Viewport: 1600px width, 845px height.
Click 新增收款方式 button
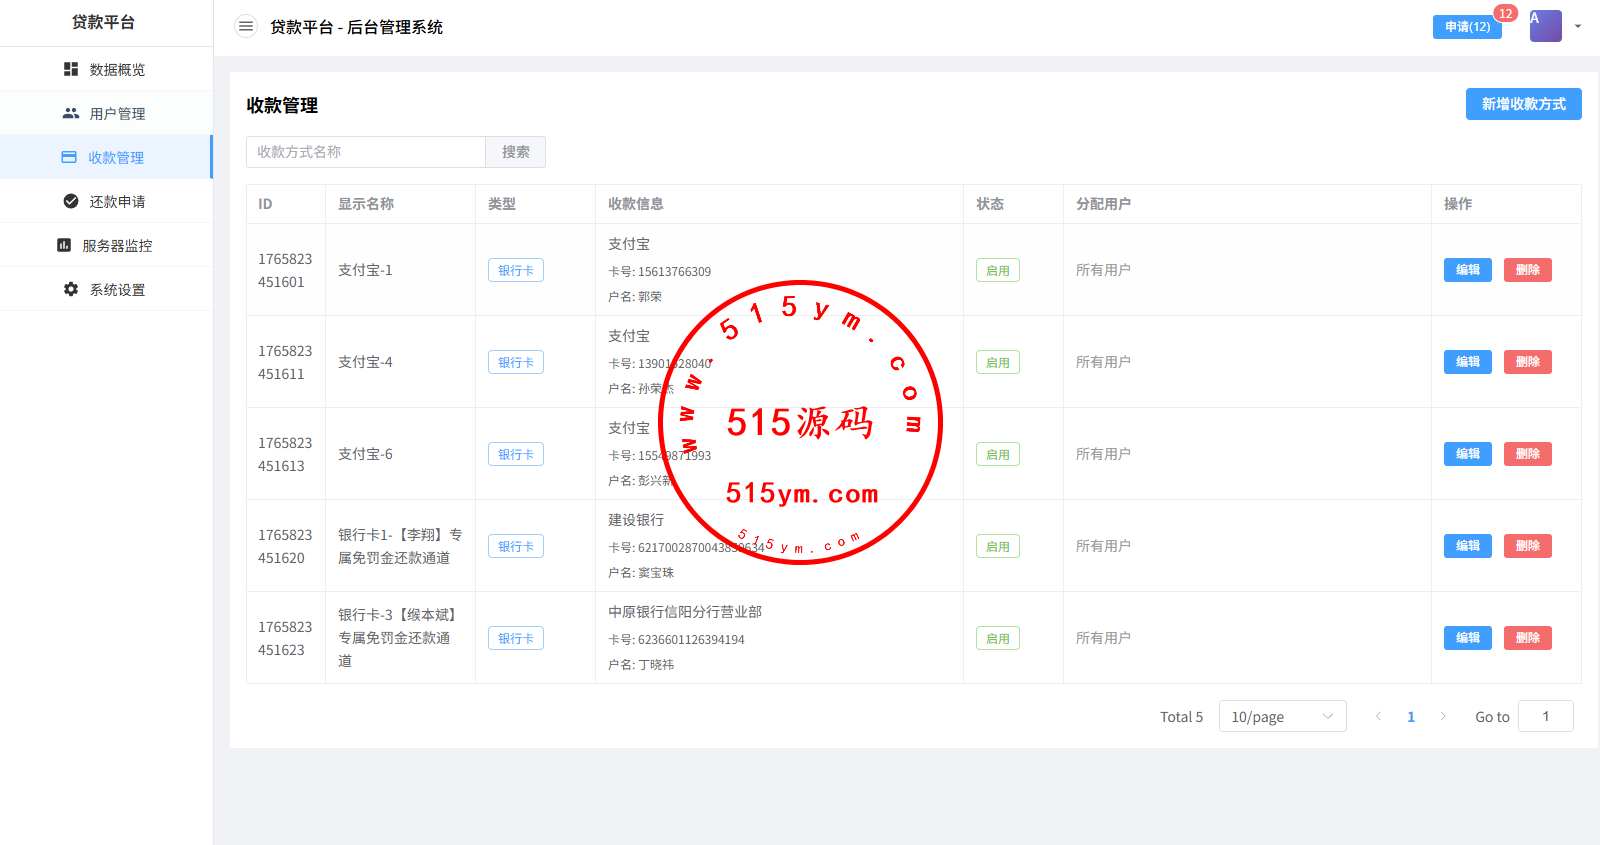1523,104
